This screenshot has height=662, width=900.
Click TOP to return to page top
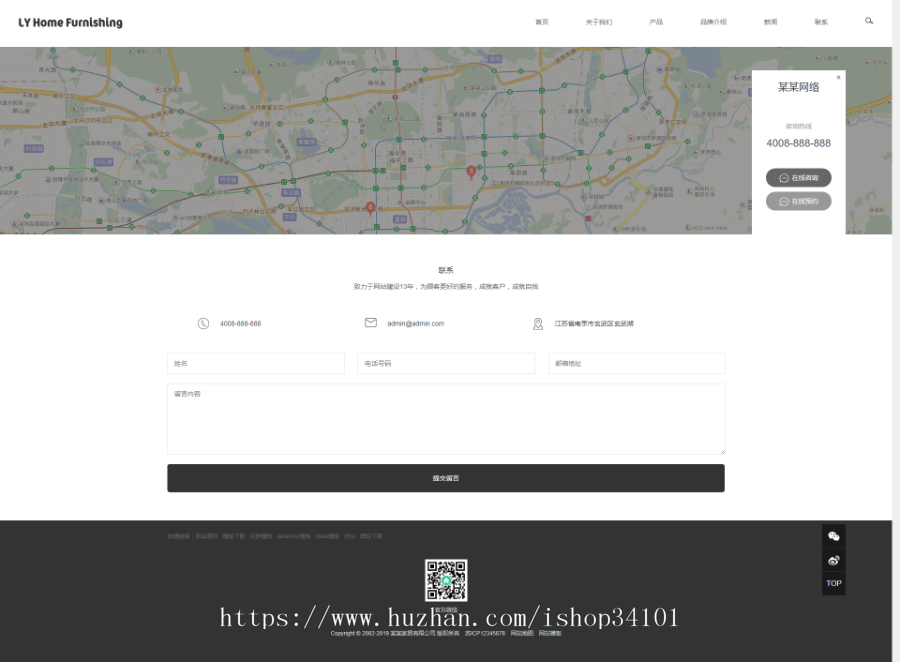click(x=833, y=584)
